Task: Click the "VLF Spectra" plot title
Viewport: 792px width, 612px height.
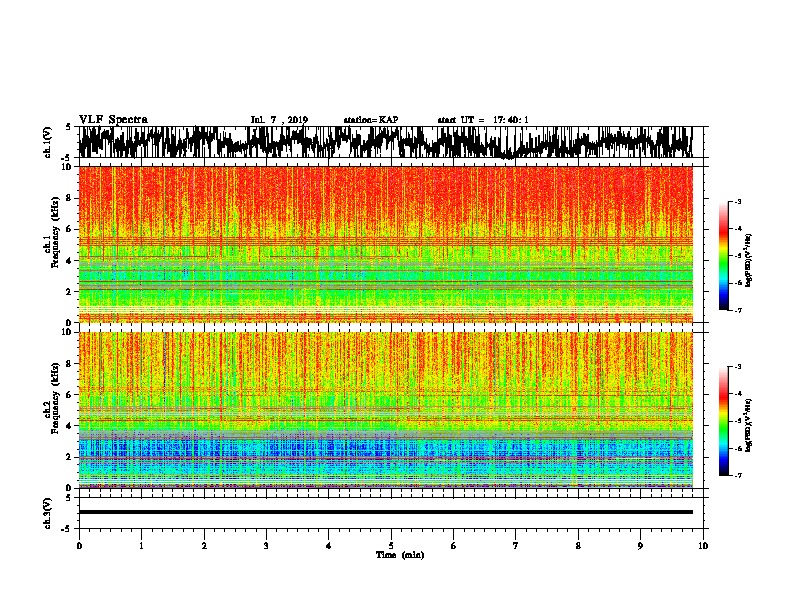Action: [x=113, y=120]
